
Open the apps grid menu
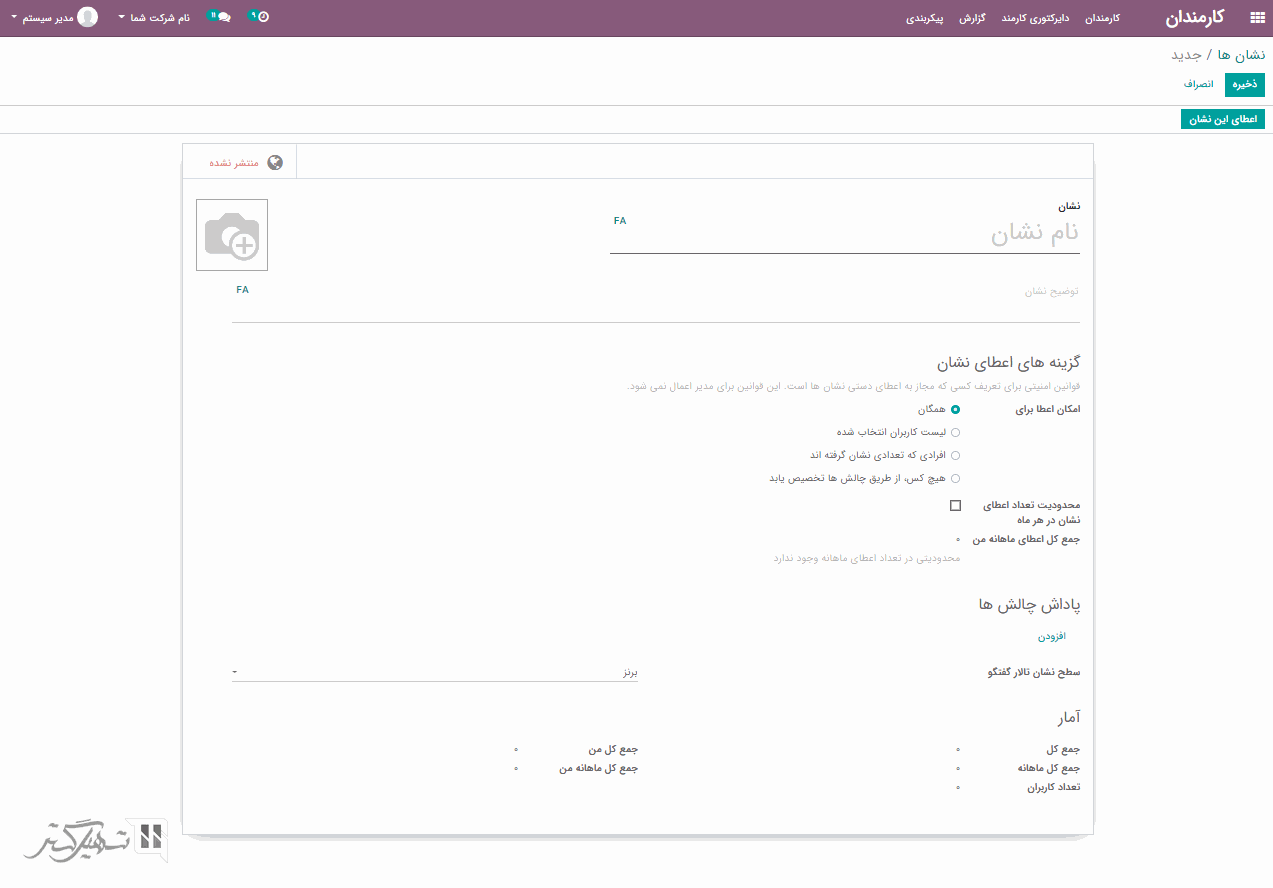coord(1257,18)
